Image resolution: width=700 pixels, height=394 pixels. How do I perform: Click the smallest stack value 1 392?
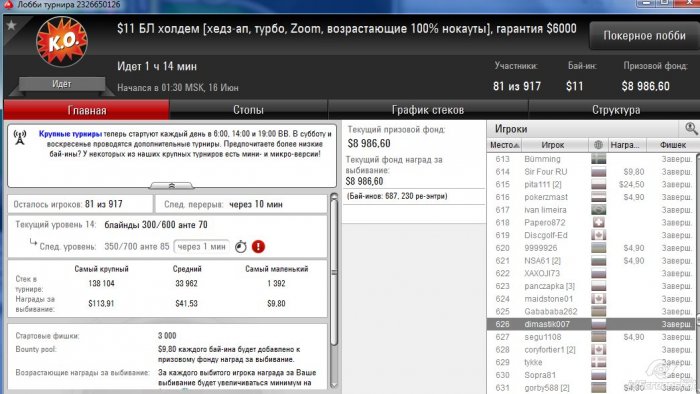(x=276, y=283)
